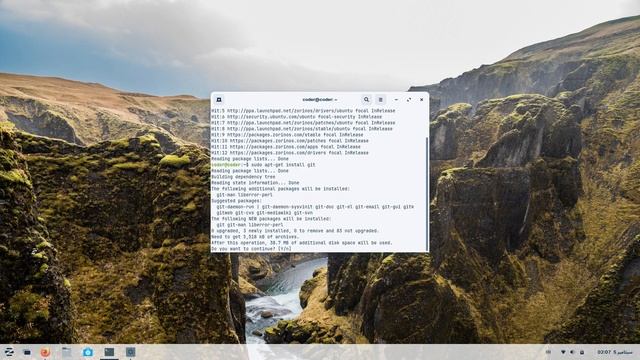The width and height of the screenshot is (640, 360).
Task: Click the 'Do you want to continue? [Y/n]' prompt
Action: tap(251, 249)
